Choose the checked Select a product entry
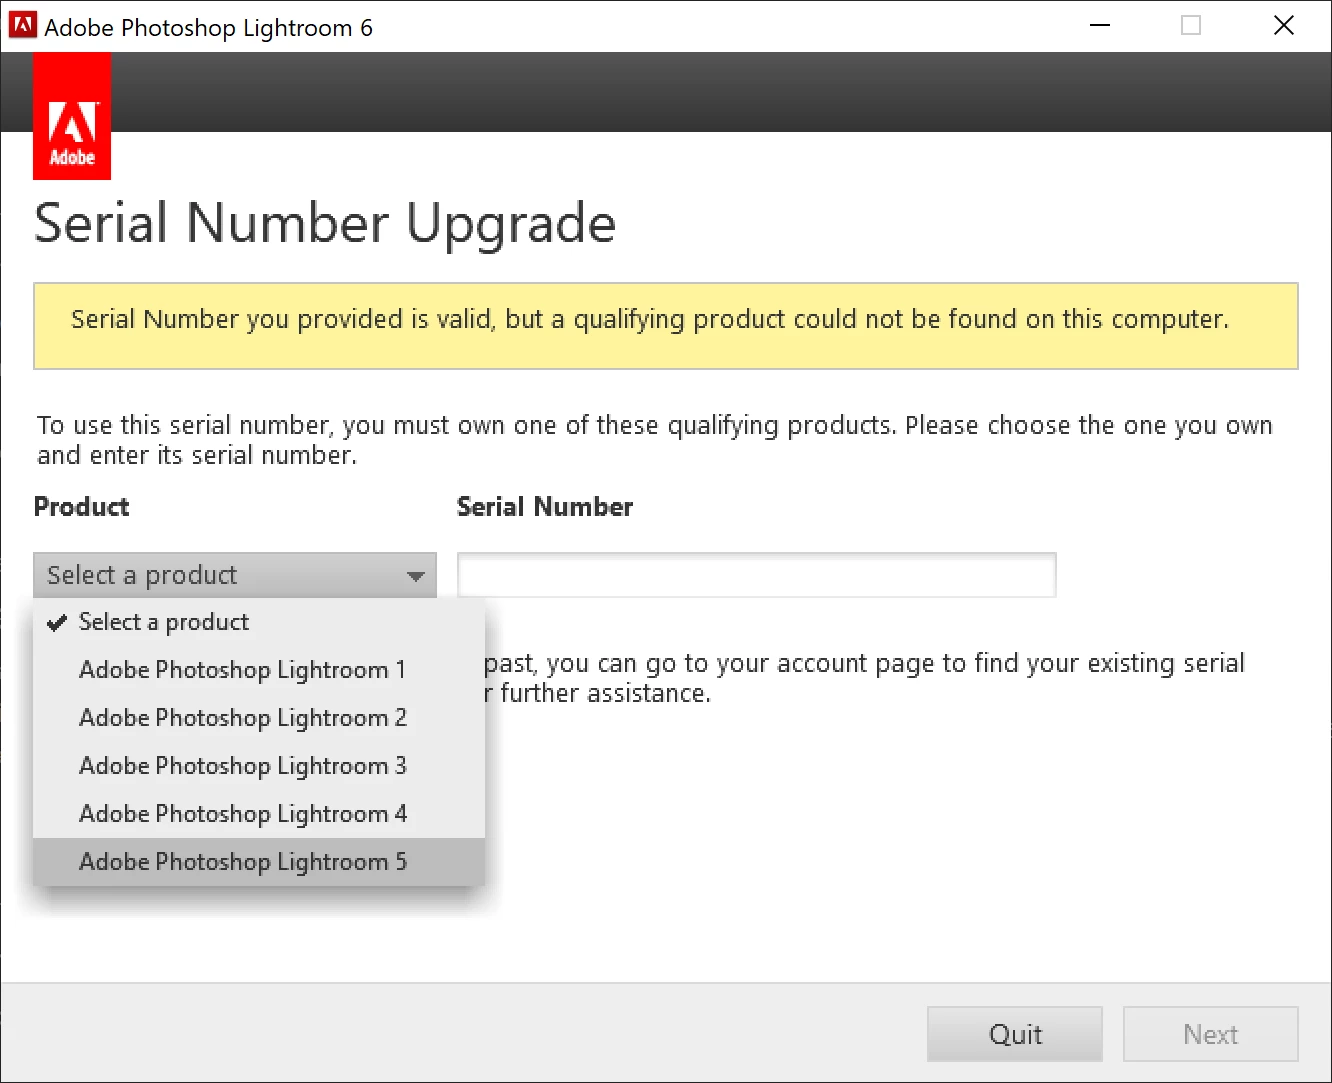The height and width of the screenshot is (1083, 1332). click(259, 622)
